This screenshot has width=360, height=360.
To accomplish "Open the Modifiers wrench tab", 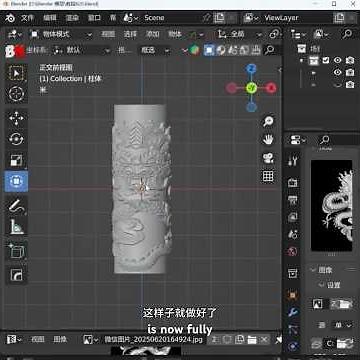I will pos(293,312).
